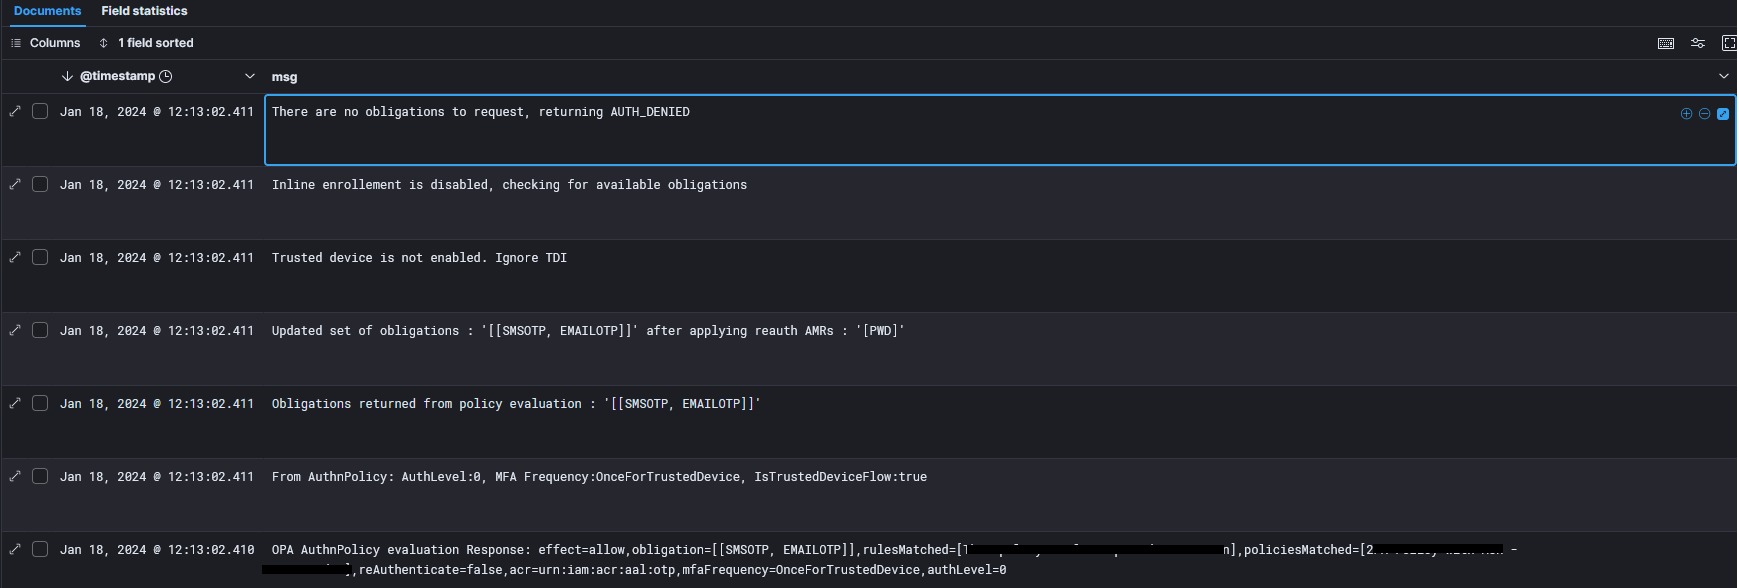1739x588 pixels.
Task: Click the @timestamp column header
Action: 117,76
